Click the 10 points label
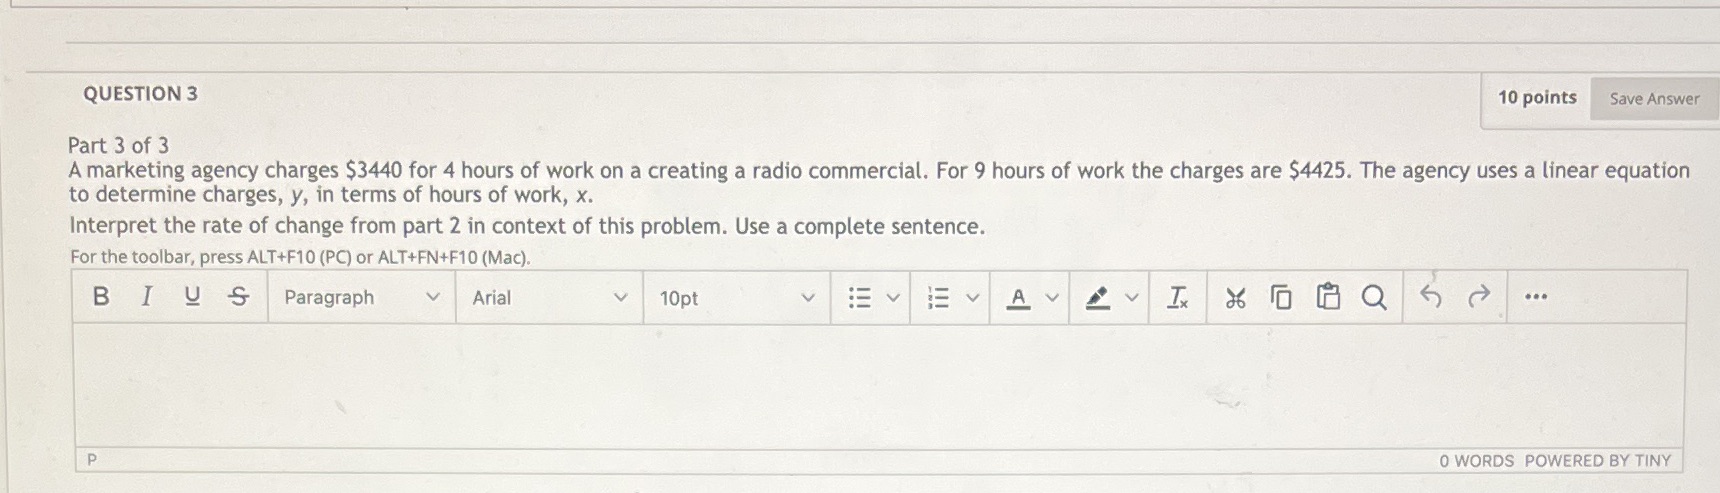Screen dimensions: 1720x493 coord(1537,97)
